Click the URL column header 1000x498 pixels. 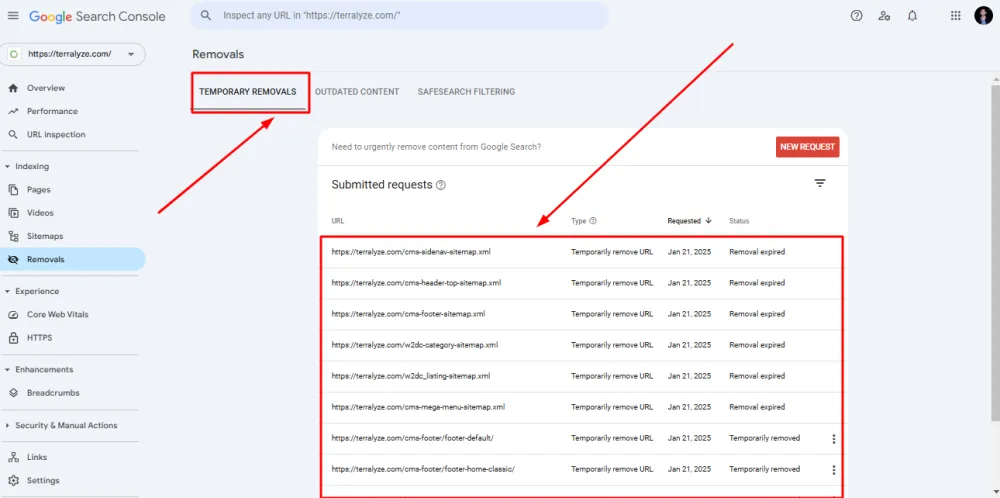coord(338,221)
